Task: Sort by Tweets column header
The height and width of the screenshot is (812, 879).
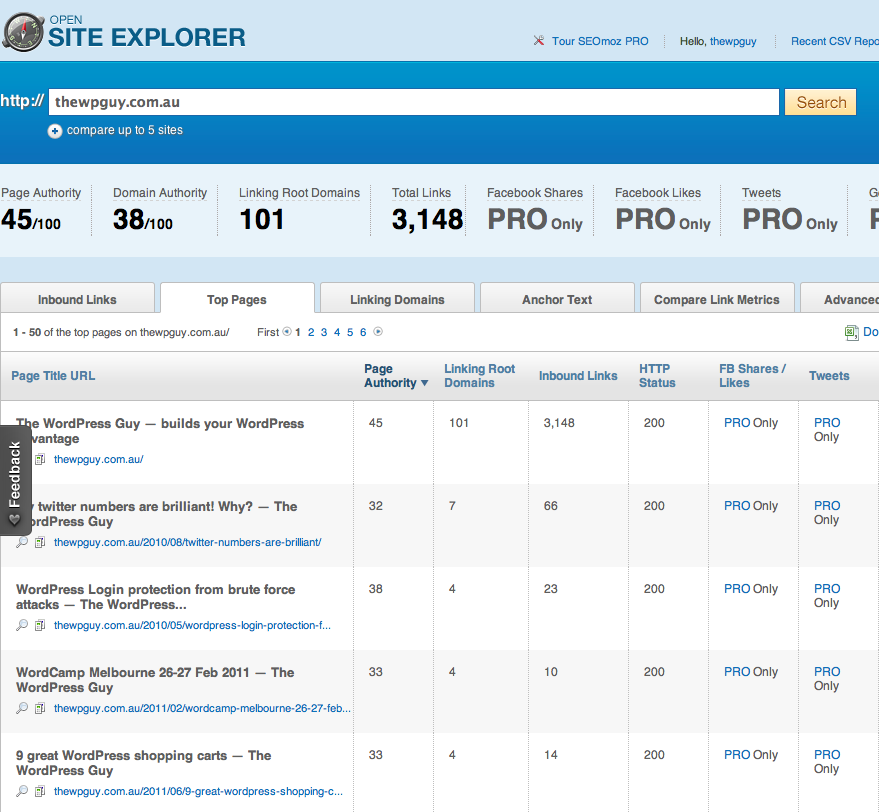Action: point(829,376)
